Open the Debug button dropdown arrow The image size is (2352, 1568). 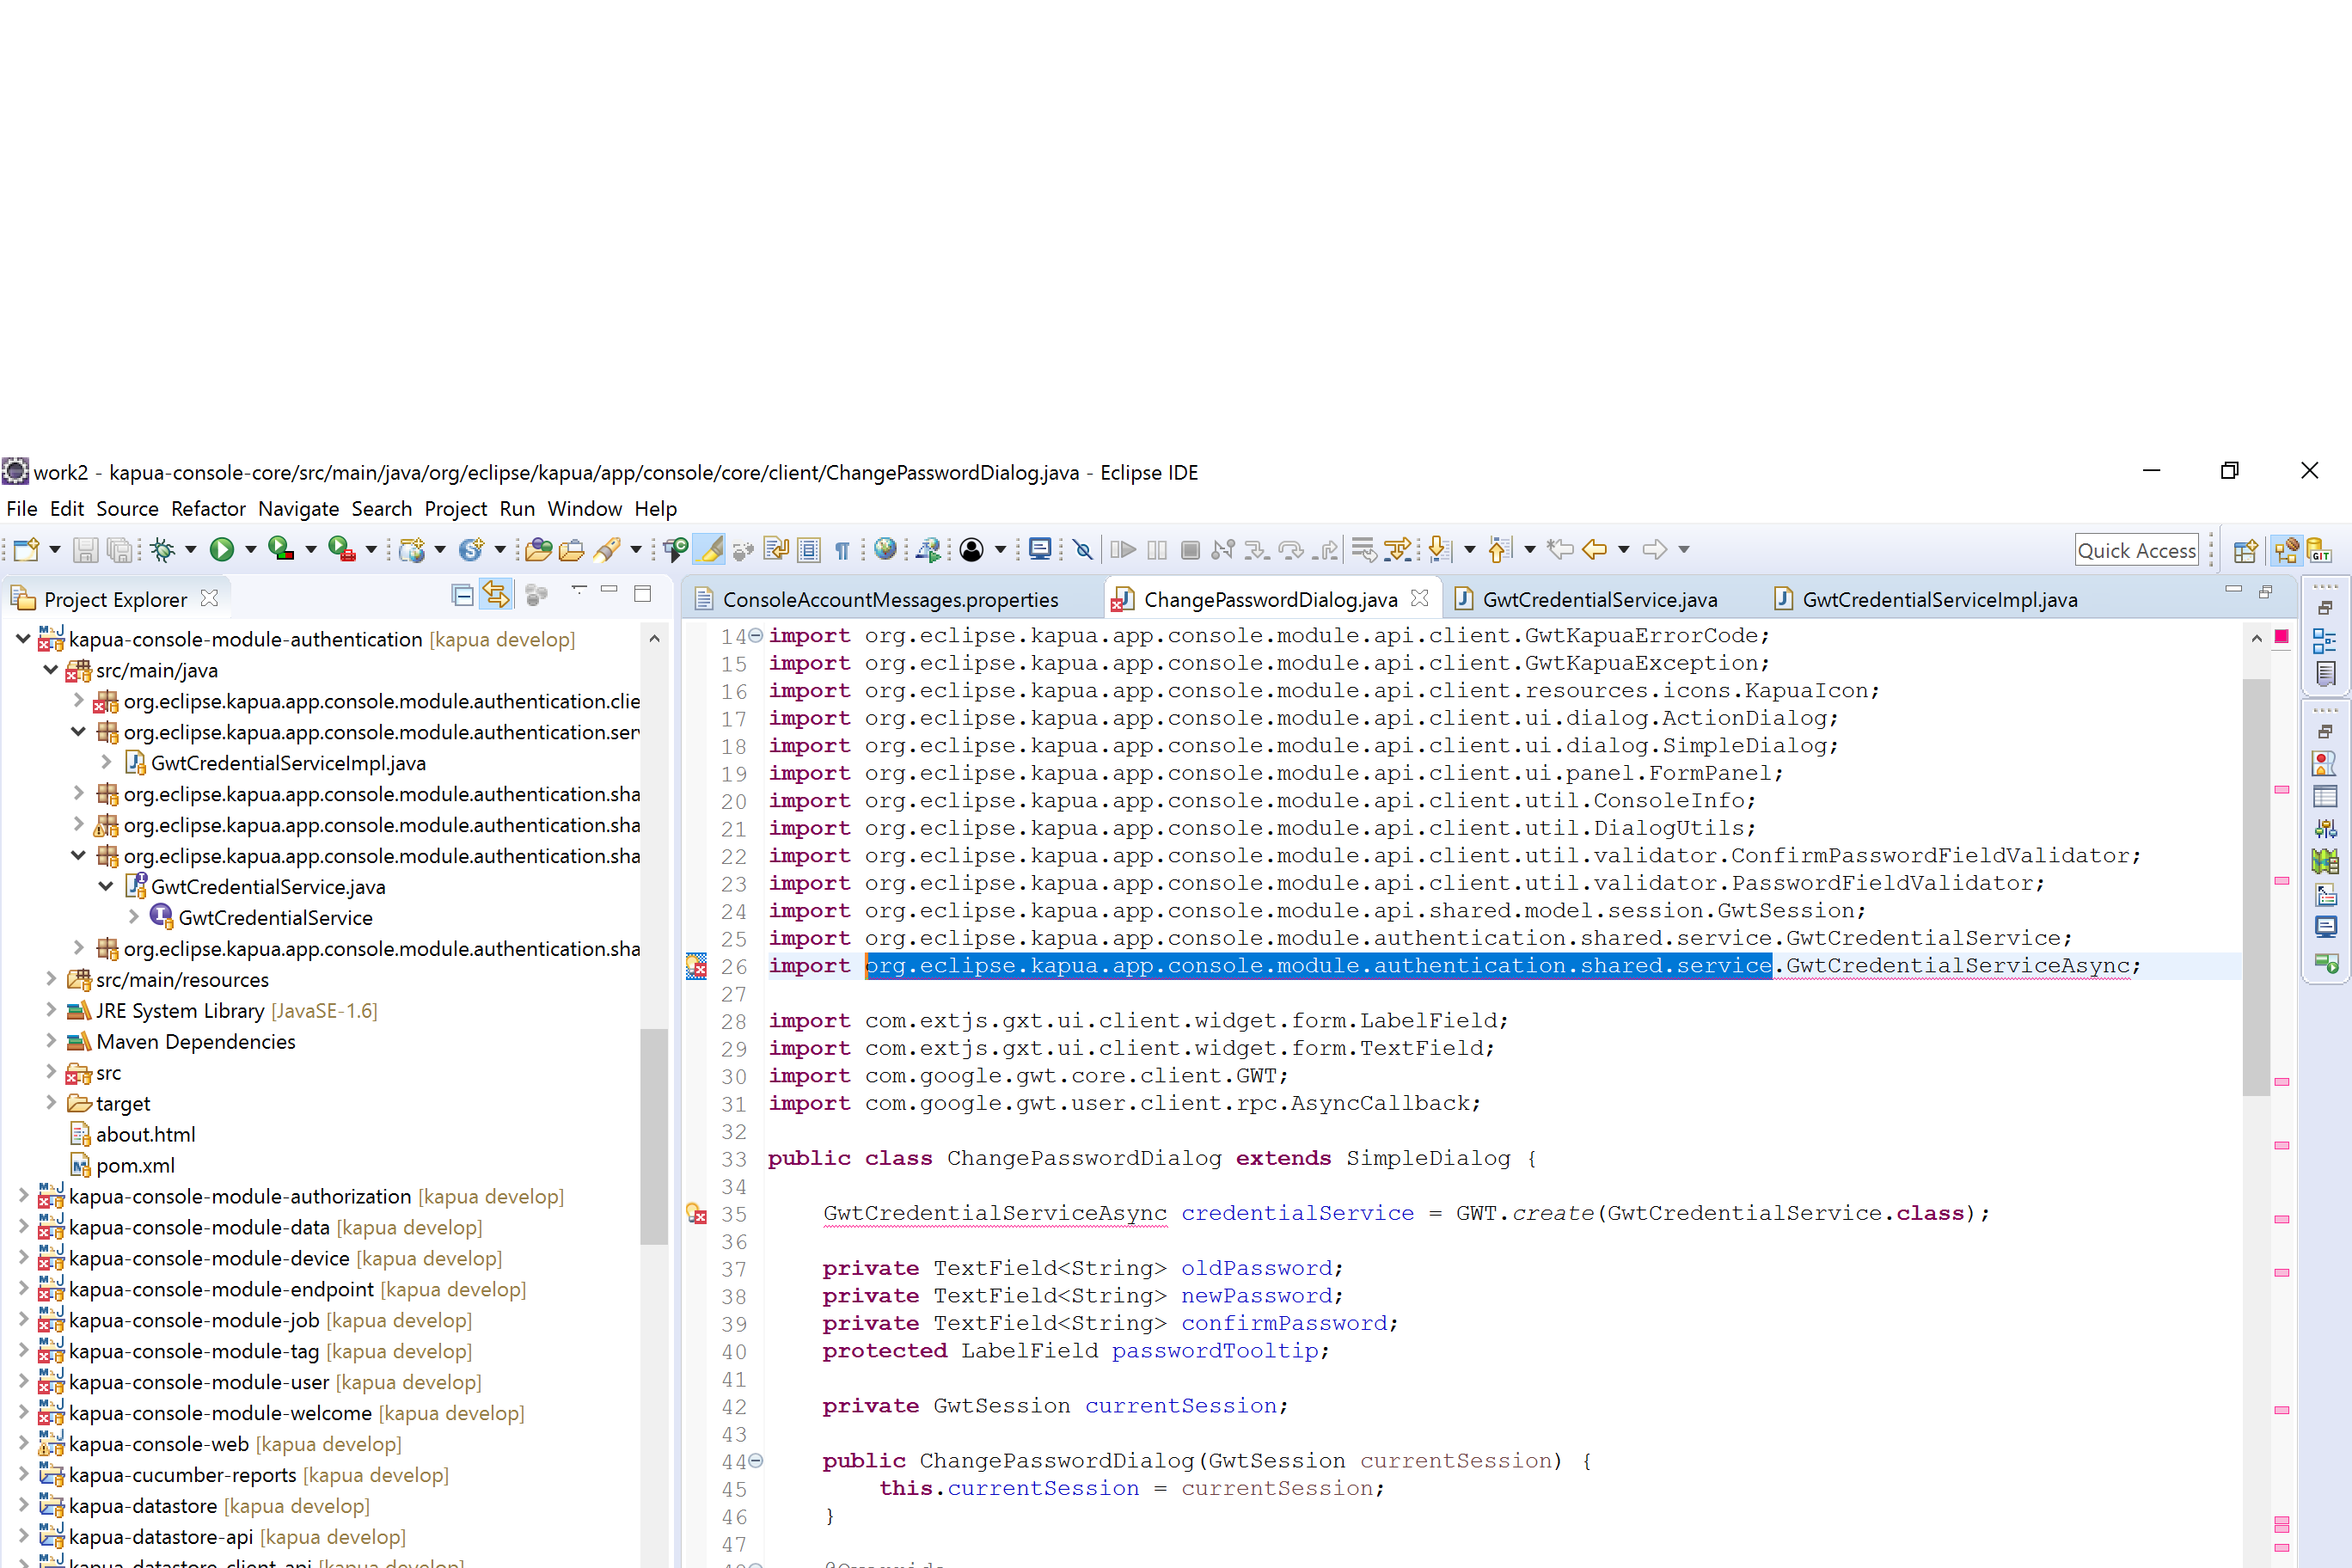tap(190, 549)
